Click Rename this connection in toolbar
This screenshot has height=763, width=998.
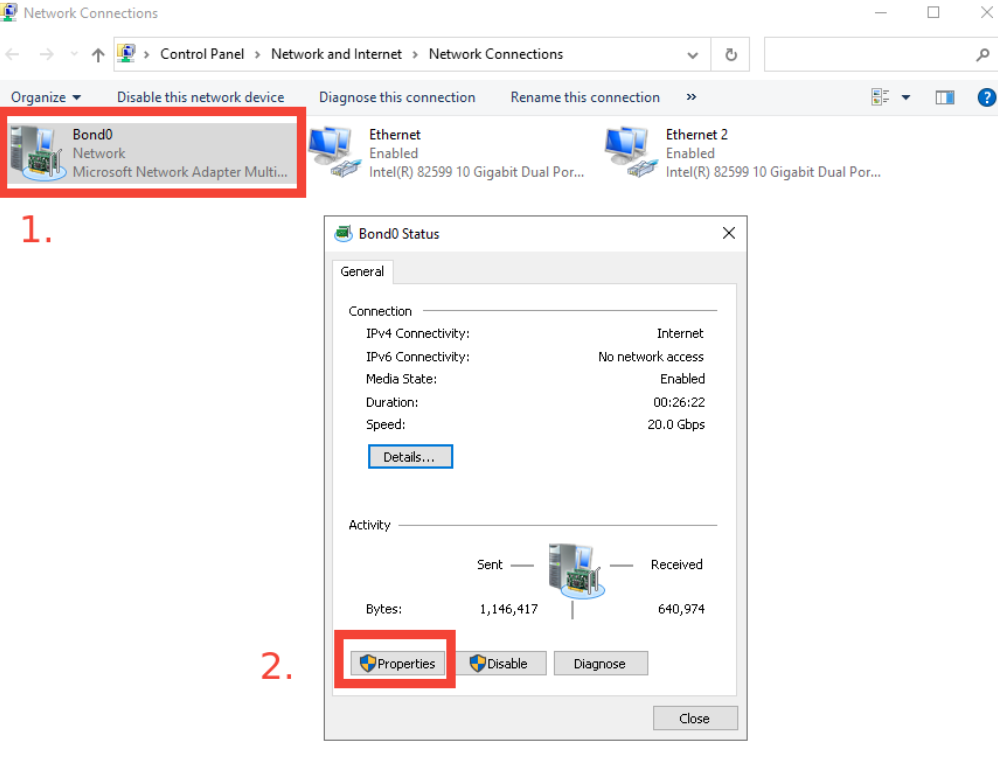click(585, 97)
